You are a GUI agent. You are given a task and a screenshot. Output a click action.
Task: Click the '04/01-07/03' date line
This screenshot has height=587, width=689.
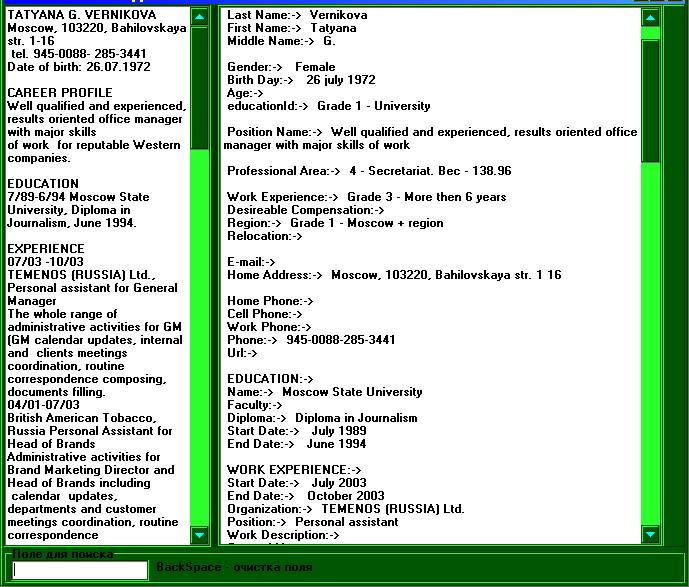tap(44, 405)
